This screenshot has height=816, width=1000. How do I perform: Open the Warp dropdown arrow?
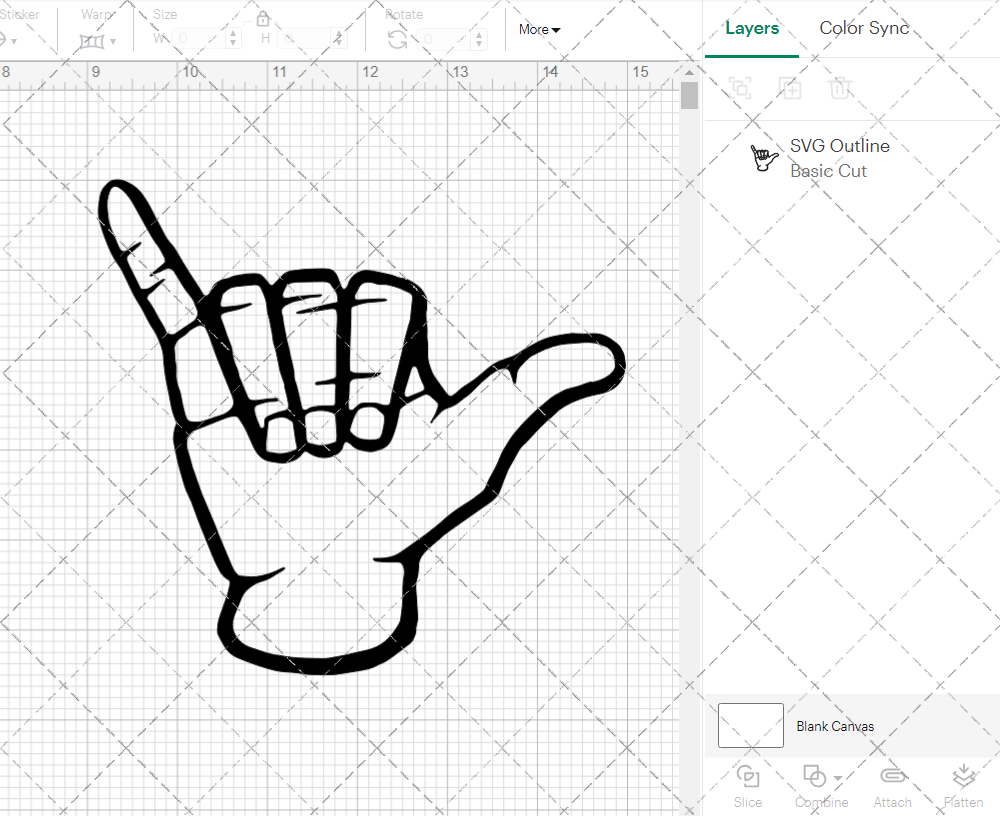click(114, 42)
